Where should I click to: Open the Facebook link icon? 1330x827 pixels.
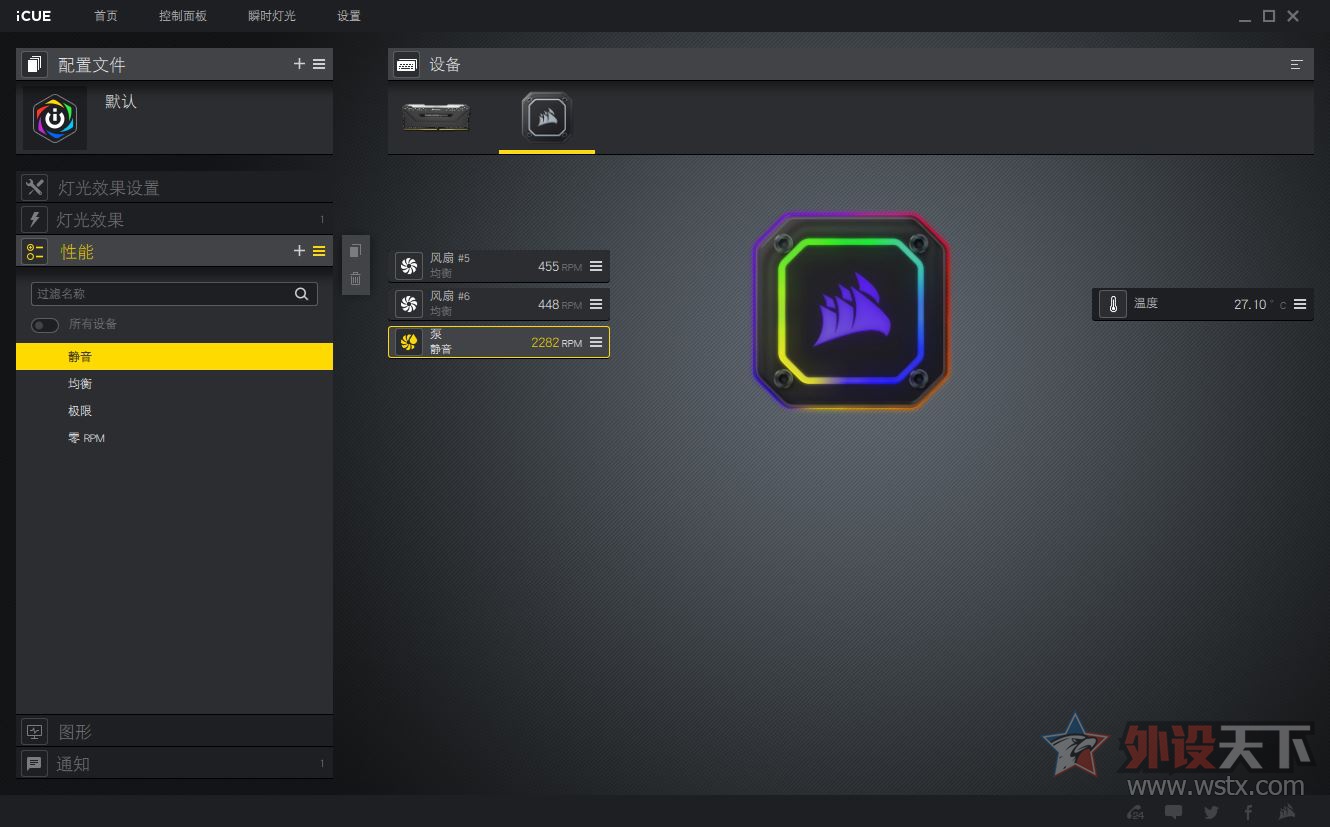pyautogui.click(x=1248, y=812)
